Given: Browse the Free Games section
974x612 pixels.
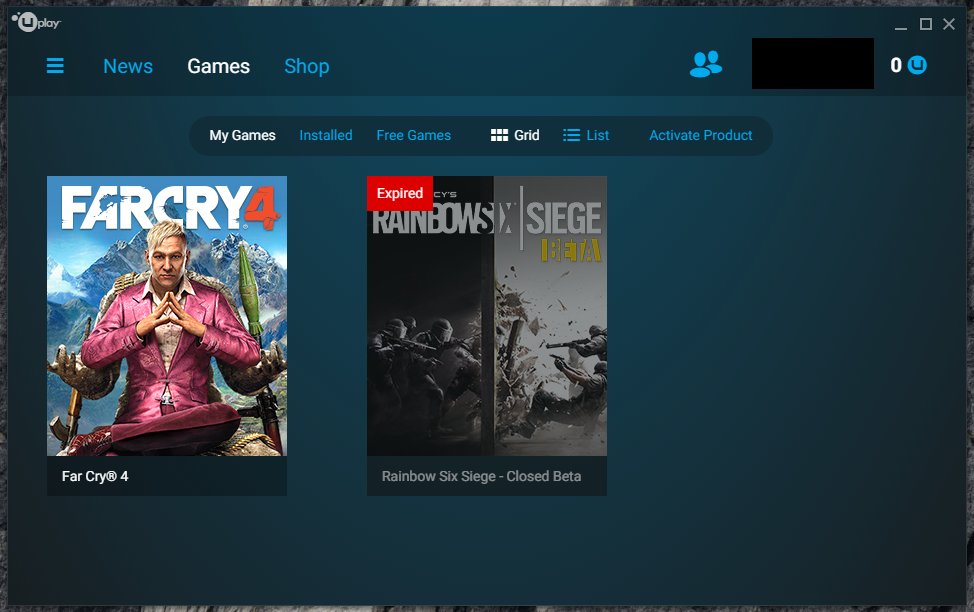Looking at the screenshot, I should [x=414, y=135].
